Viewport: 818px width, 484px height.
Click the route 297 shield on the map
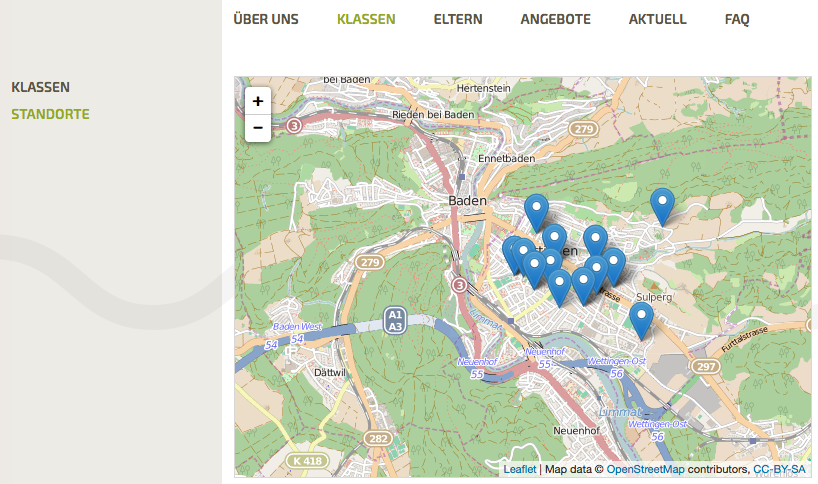pos(706,367)
